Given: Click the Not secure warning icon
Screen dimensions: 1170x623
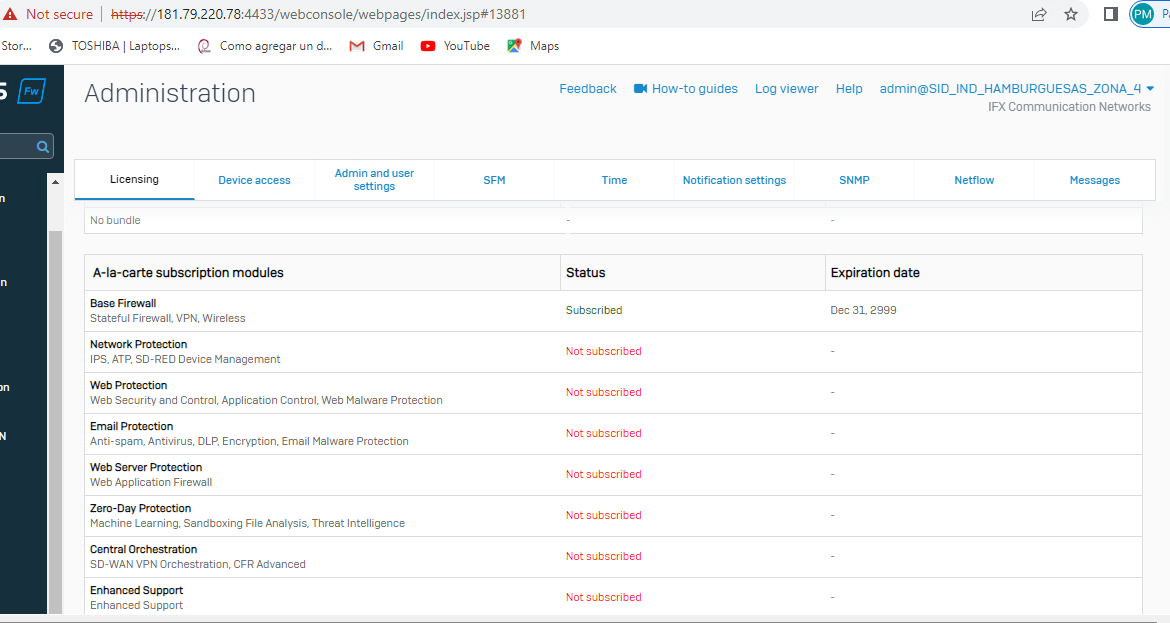Looking at the screenshot, I should coord(11,14).
